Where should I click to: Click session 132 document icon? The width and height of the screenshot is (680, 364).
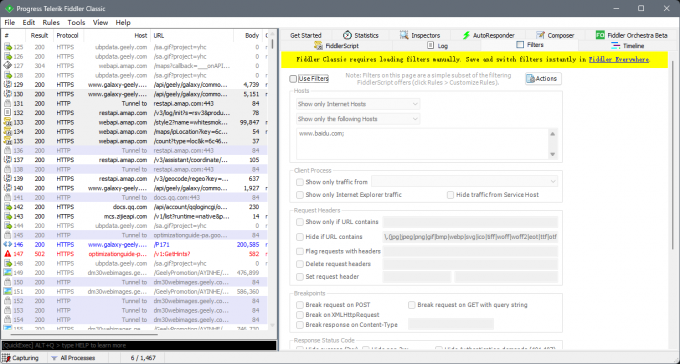click(7, 113)
